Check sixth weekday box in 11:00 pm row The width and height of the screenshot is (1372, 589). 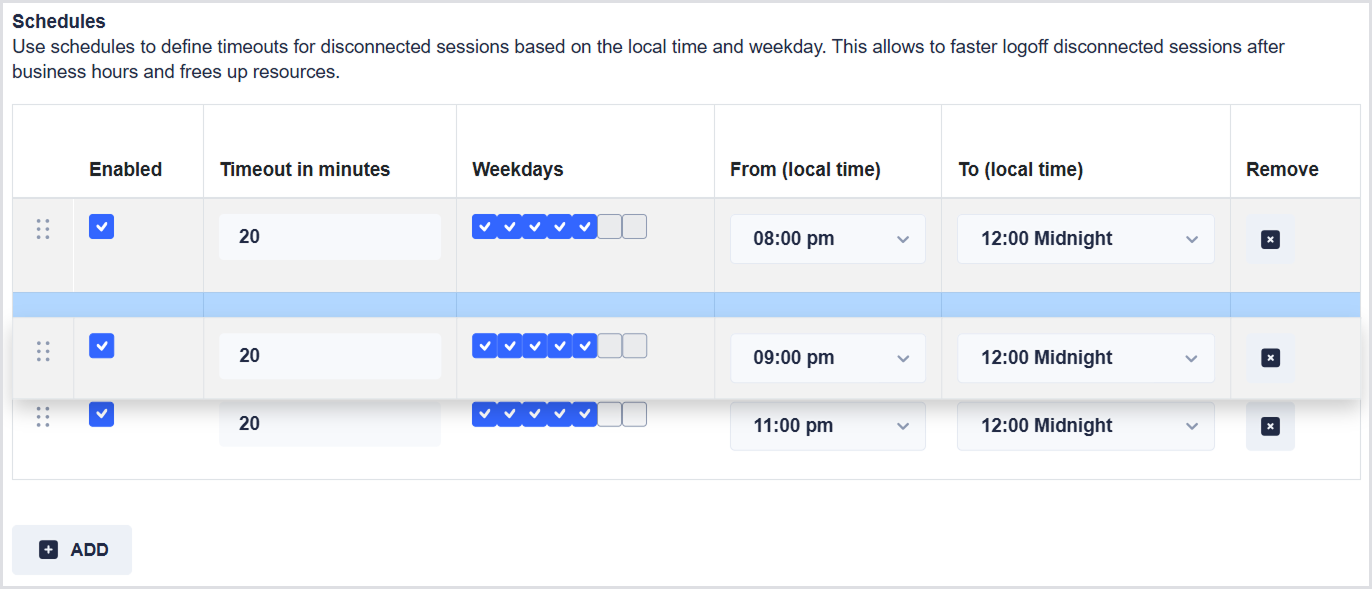pyautogui.click(x=609, y=414)
